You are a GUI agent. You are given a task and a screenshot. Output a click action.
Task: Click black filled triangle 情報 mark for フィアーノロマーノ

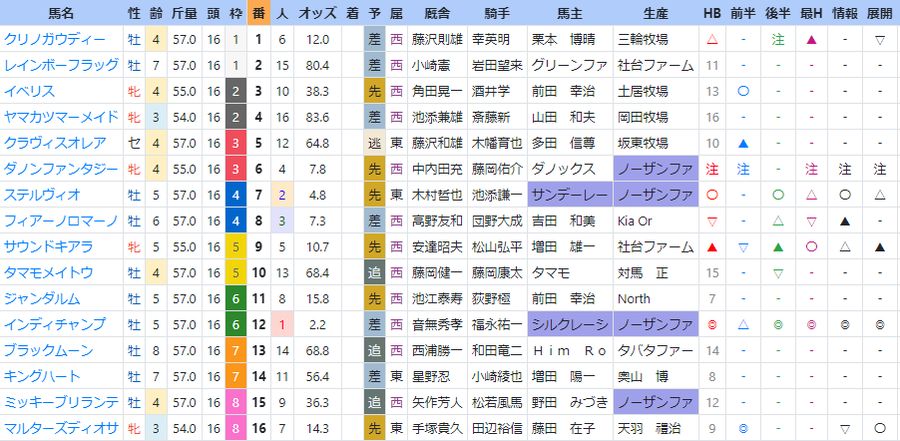click(x=845, y=220)
